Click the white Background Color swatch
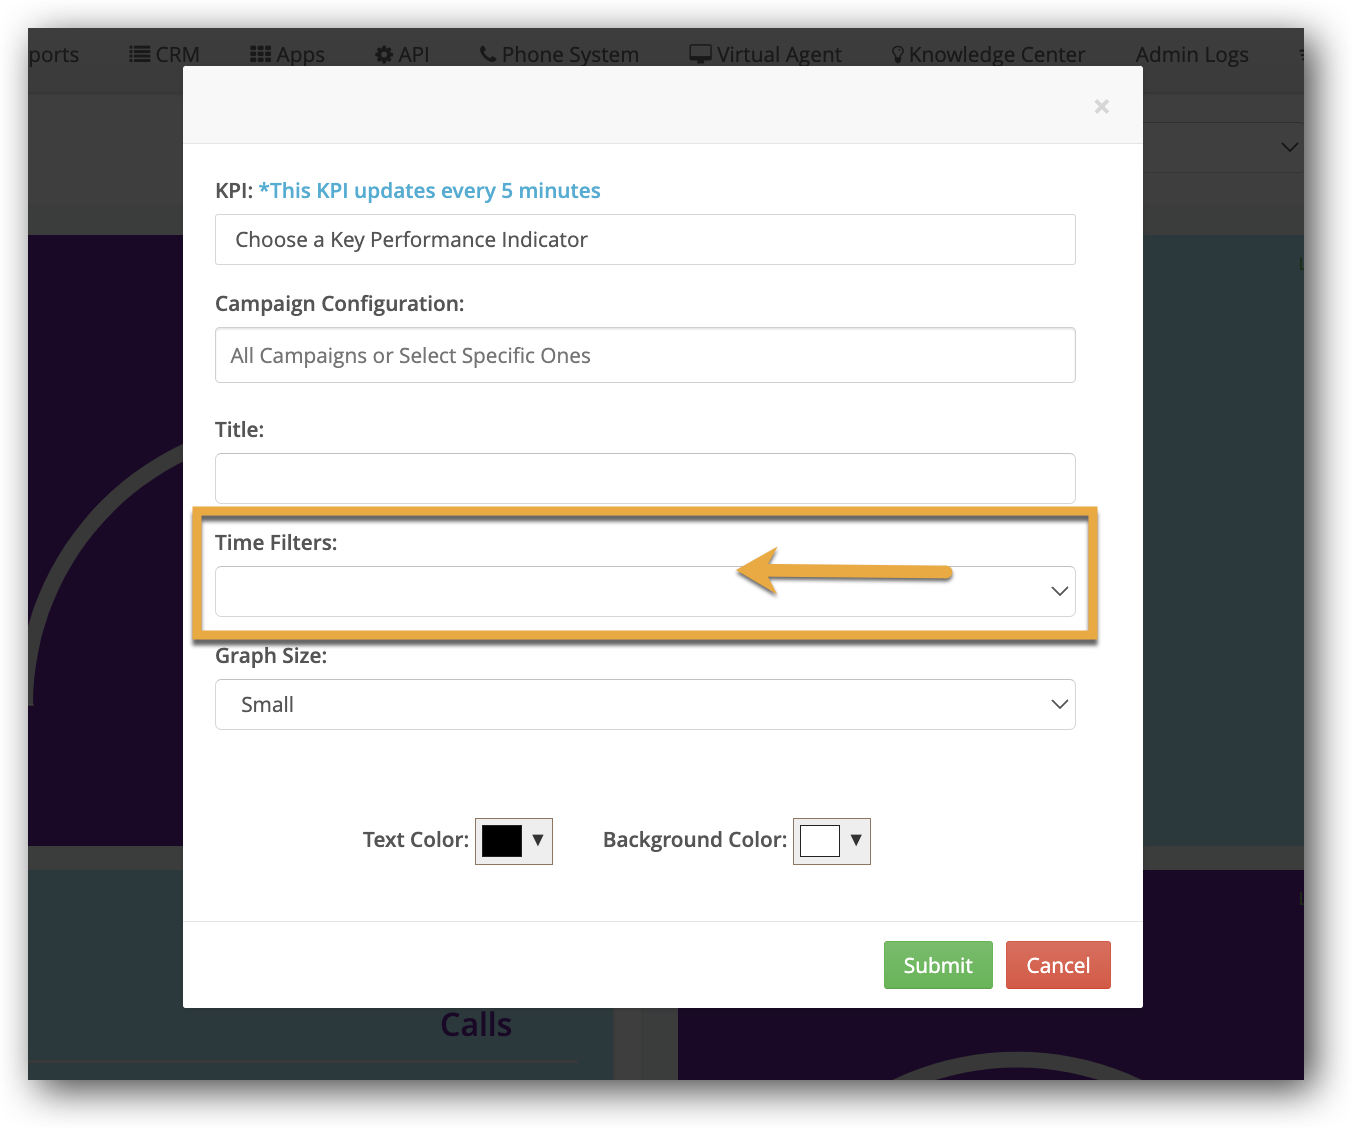The width and height of the screenshot is (1352, 1128). pos(819,841)
